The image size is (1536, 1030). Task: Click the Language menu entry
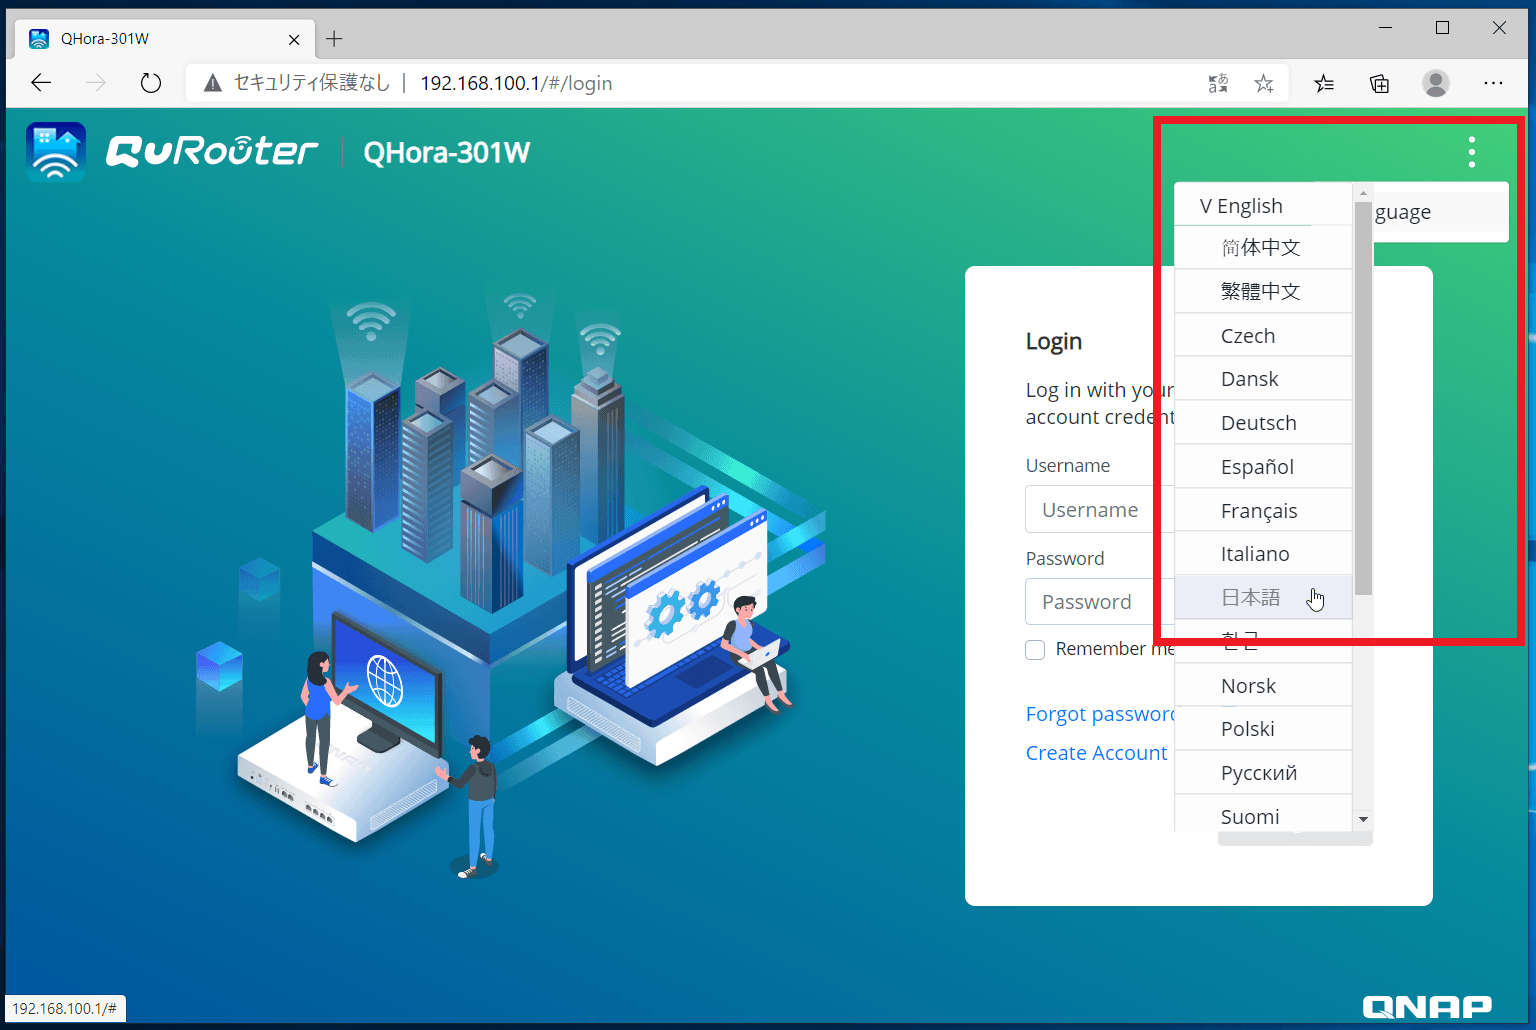[1440, 212]
